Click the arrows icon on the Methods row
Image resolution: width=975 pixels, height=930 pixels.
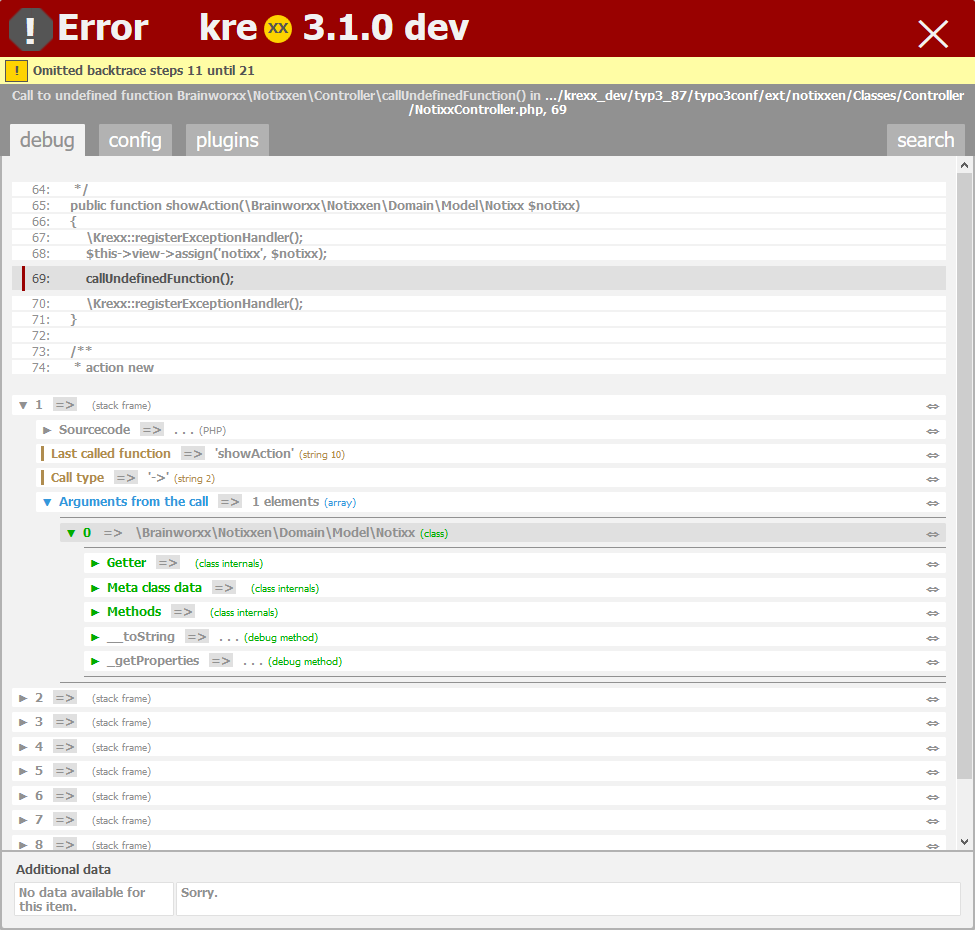[x=932, y=614]
